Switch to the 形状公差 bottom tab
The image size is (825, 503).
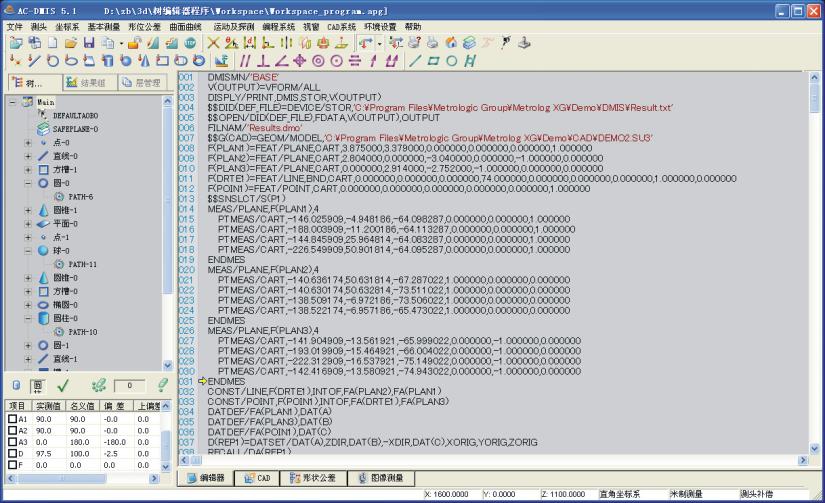point(315,479)
